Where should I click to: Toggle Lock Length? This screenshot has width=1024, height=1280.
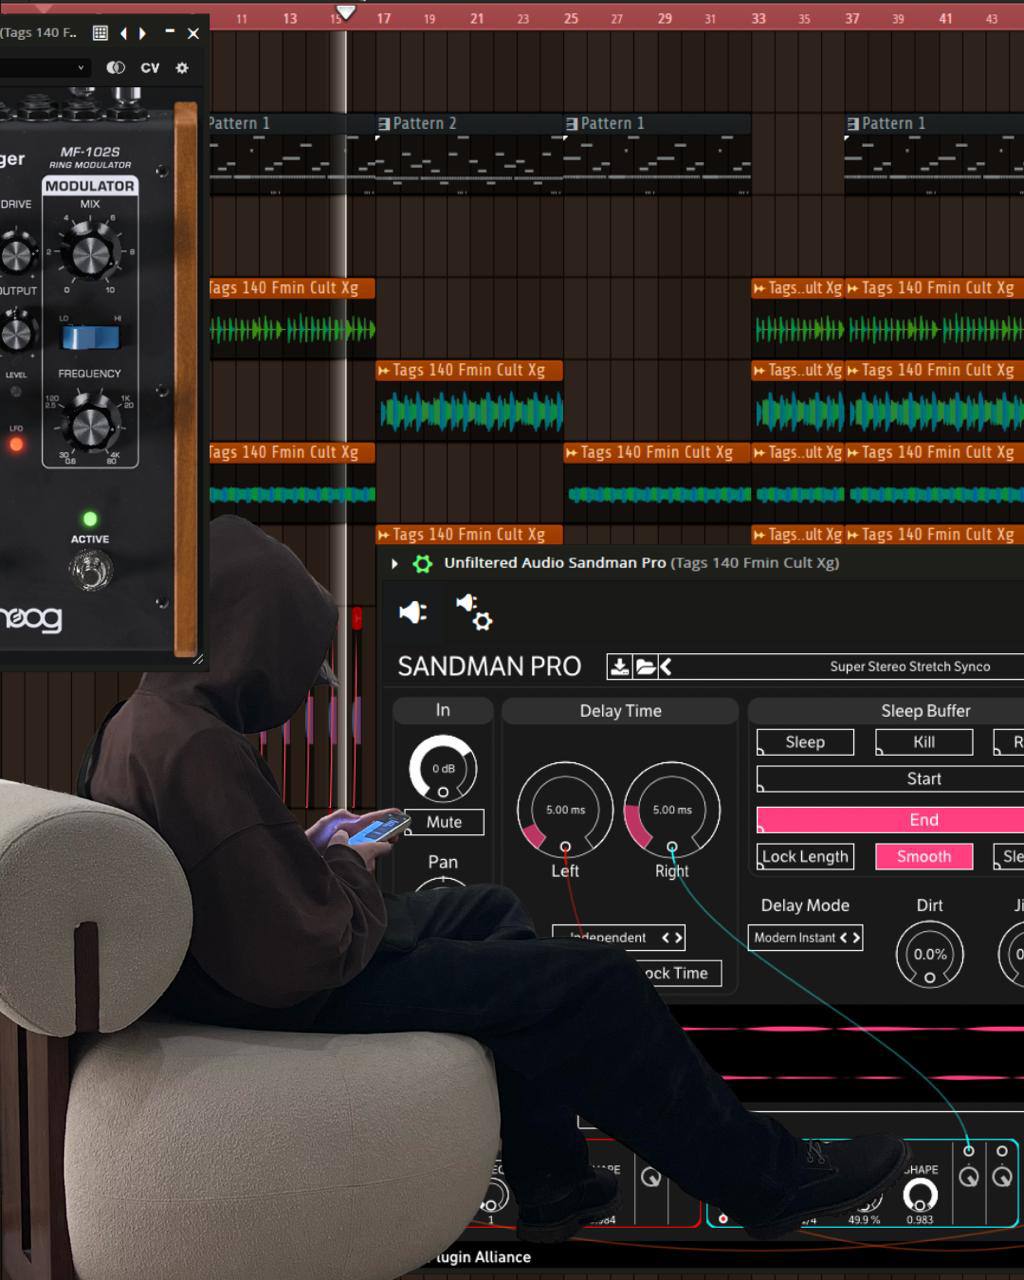[x=805, y=857]
